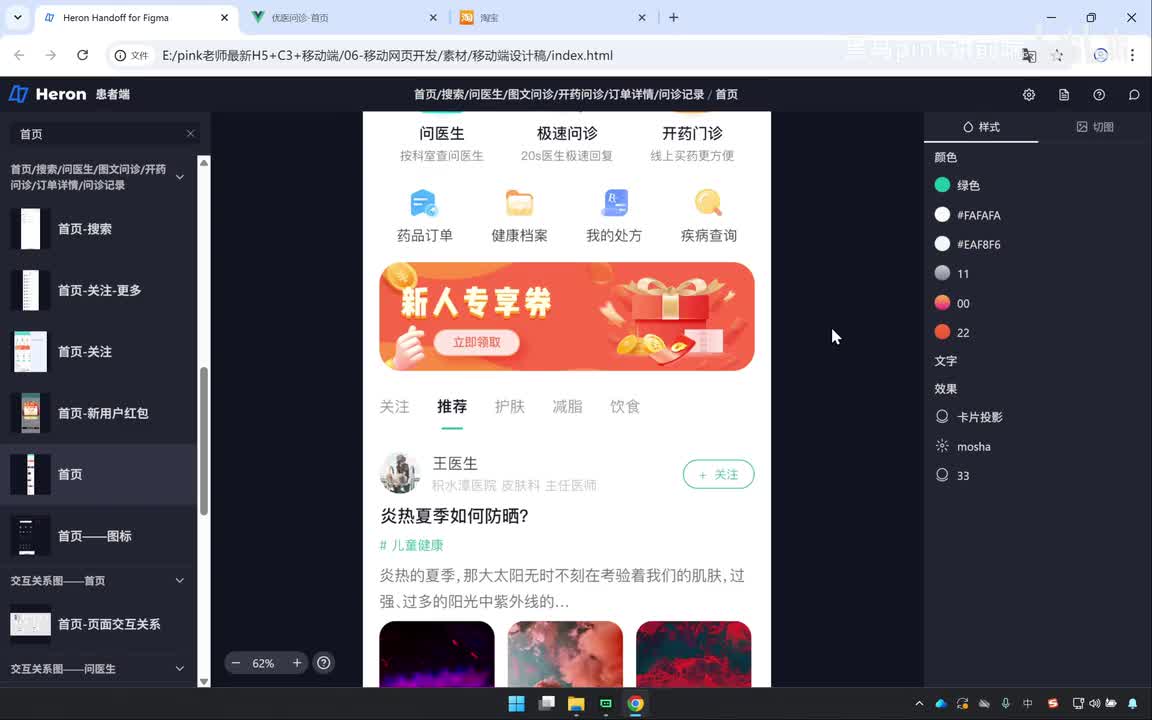The height and width of the screenshot is (720, 1152).
Task: Switch to the 优医问诊-首页 browser tab
Action: point(343,18)
